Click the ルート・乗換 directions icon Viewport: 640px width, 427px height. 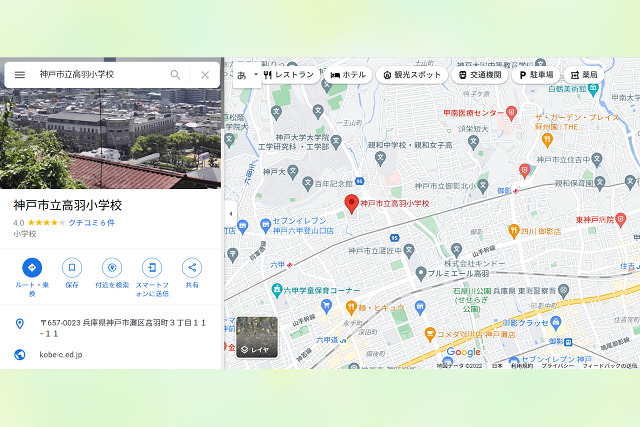point(32,268)
